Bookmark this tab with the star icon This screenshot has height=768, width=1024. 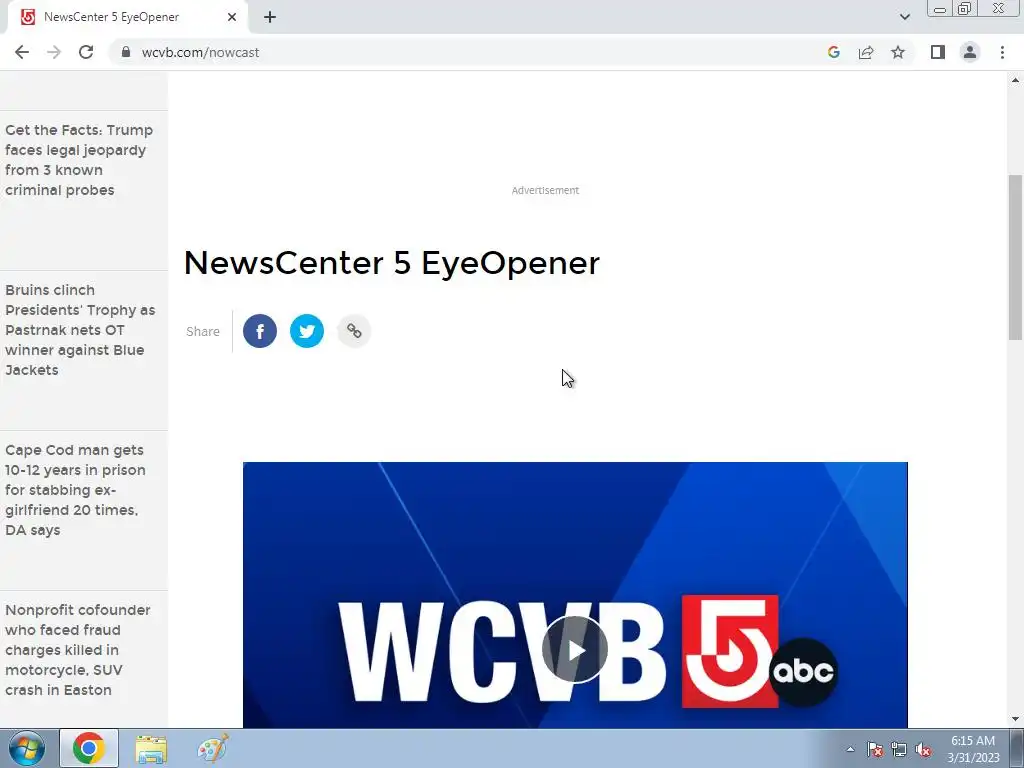tap(898, 52)
